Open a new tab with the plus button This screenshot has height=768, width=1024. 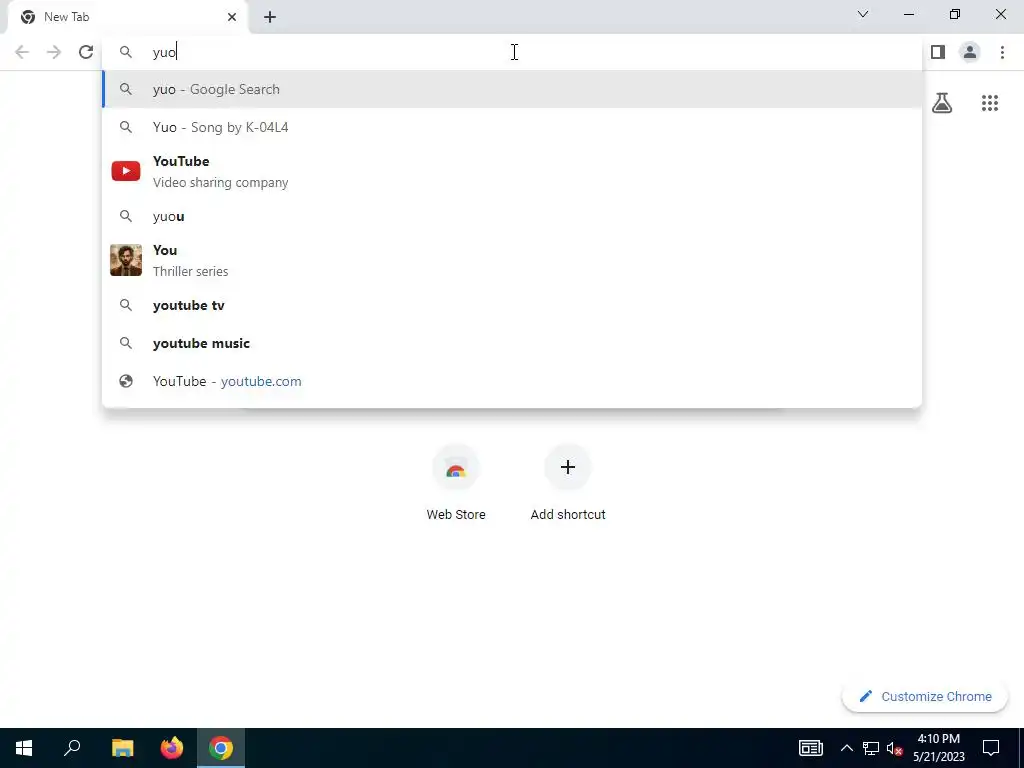270,17
